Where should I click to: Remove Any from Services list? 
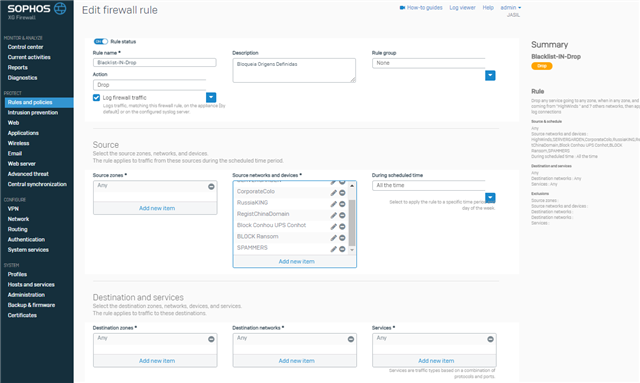[490, 339]
